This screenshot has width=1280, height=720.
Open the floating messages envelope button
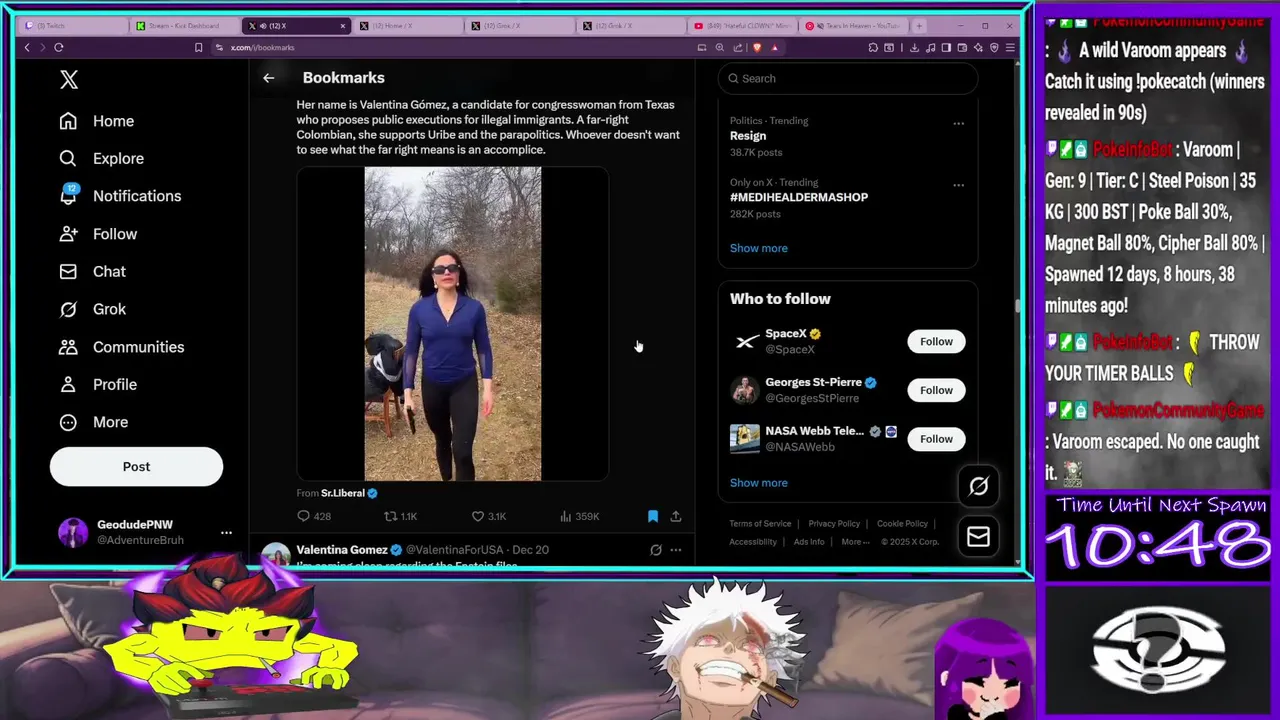(978, 537)
